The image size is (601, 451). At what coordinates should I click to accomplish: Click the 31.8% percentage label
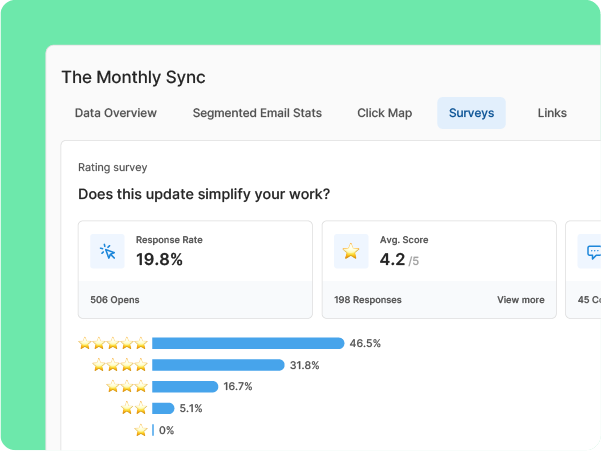point(304,365)
